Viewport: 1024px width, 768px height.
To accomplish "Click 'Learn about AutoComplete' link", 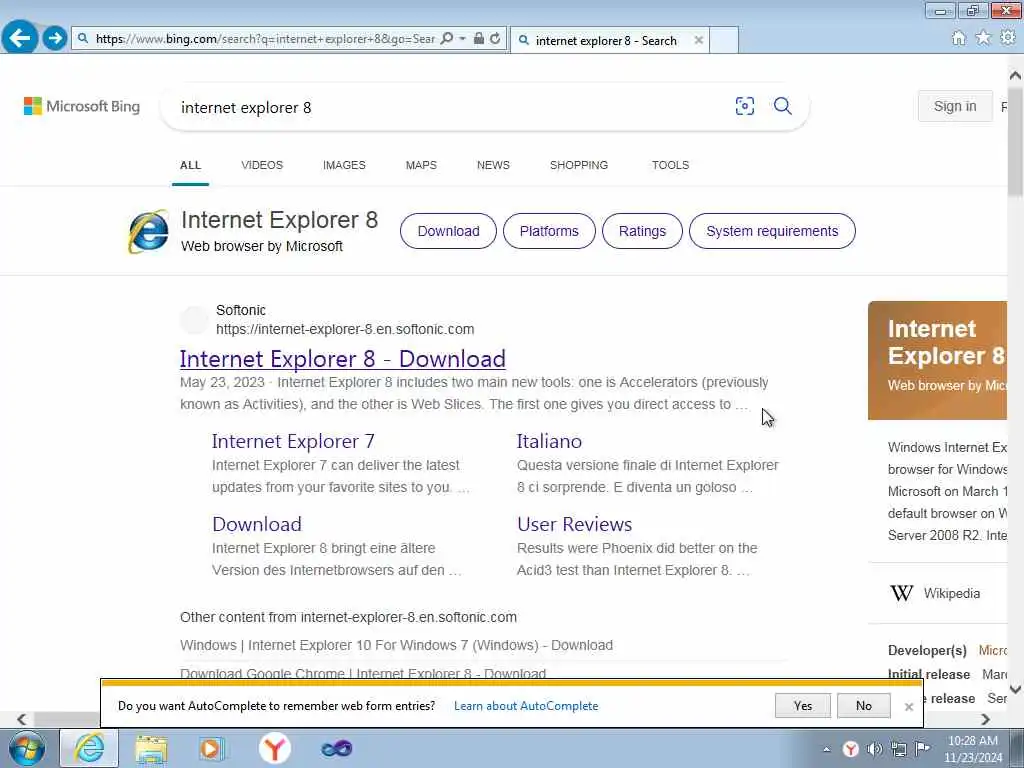I will 526,706.
